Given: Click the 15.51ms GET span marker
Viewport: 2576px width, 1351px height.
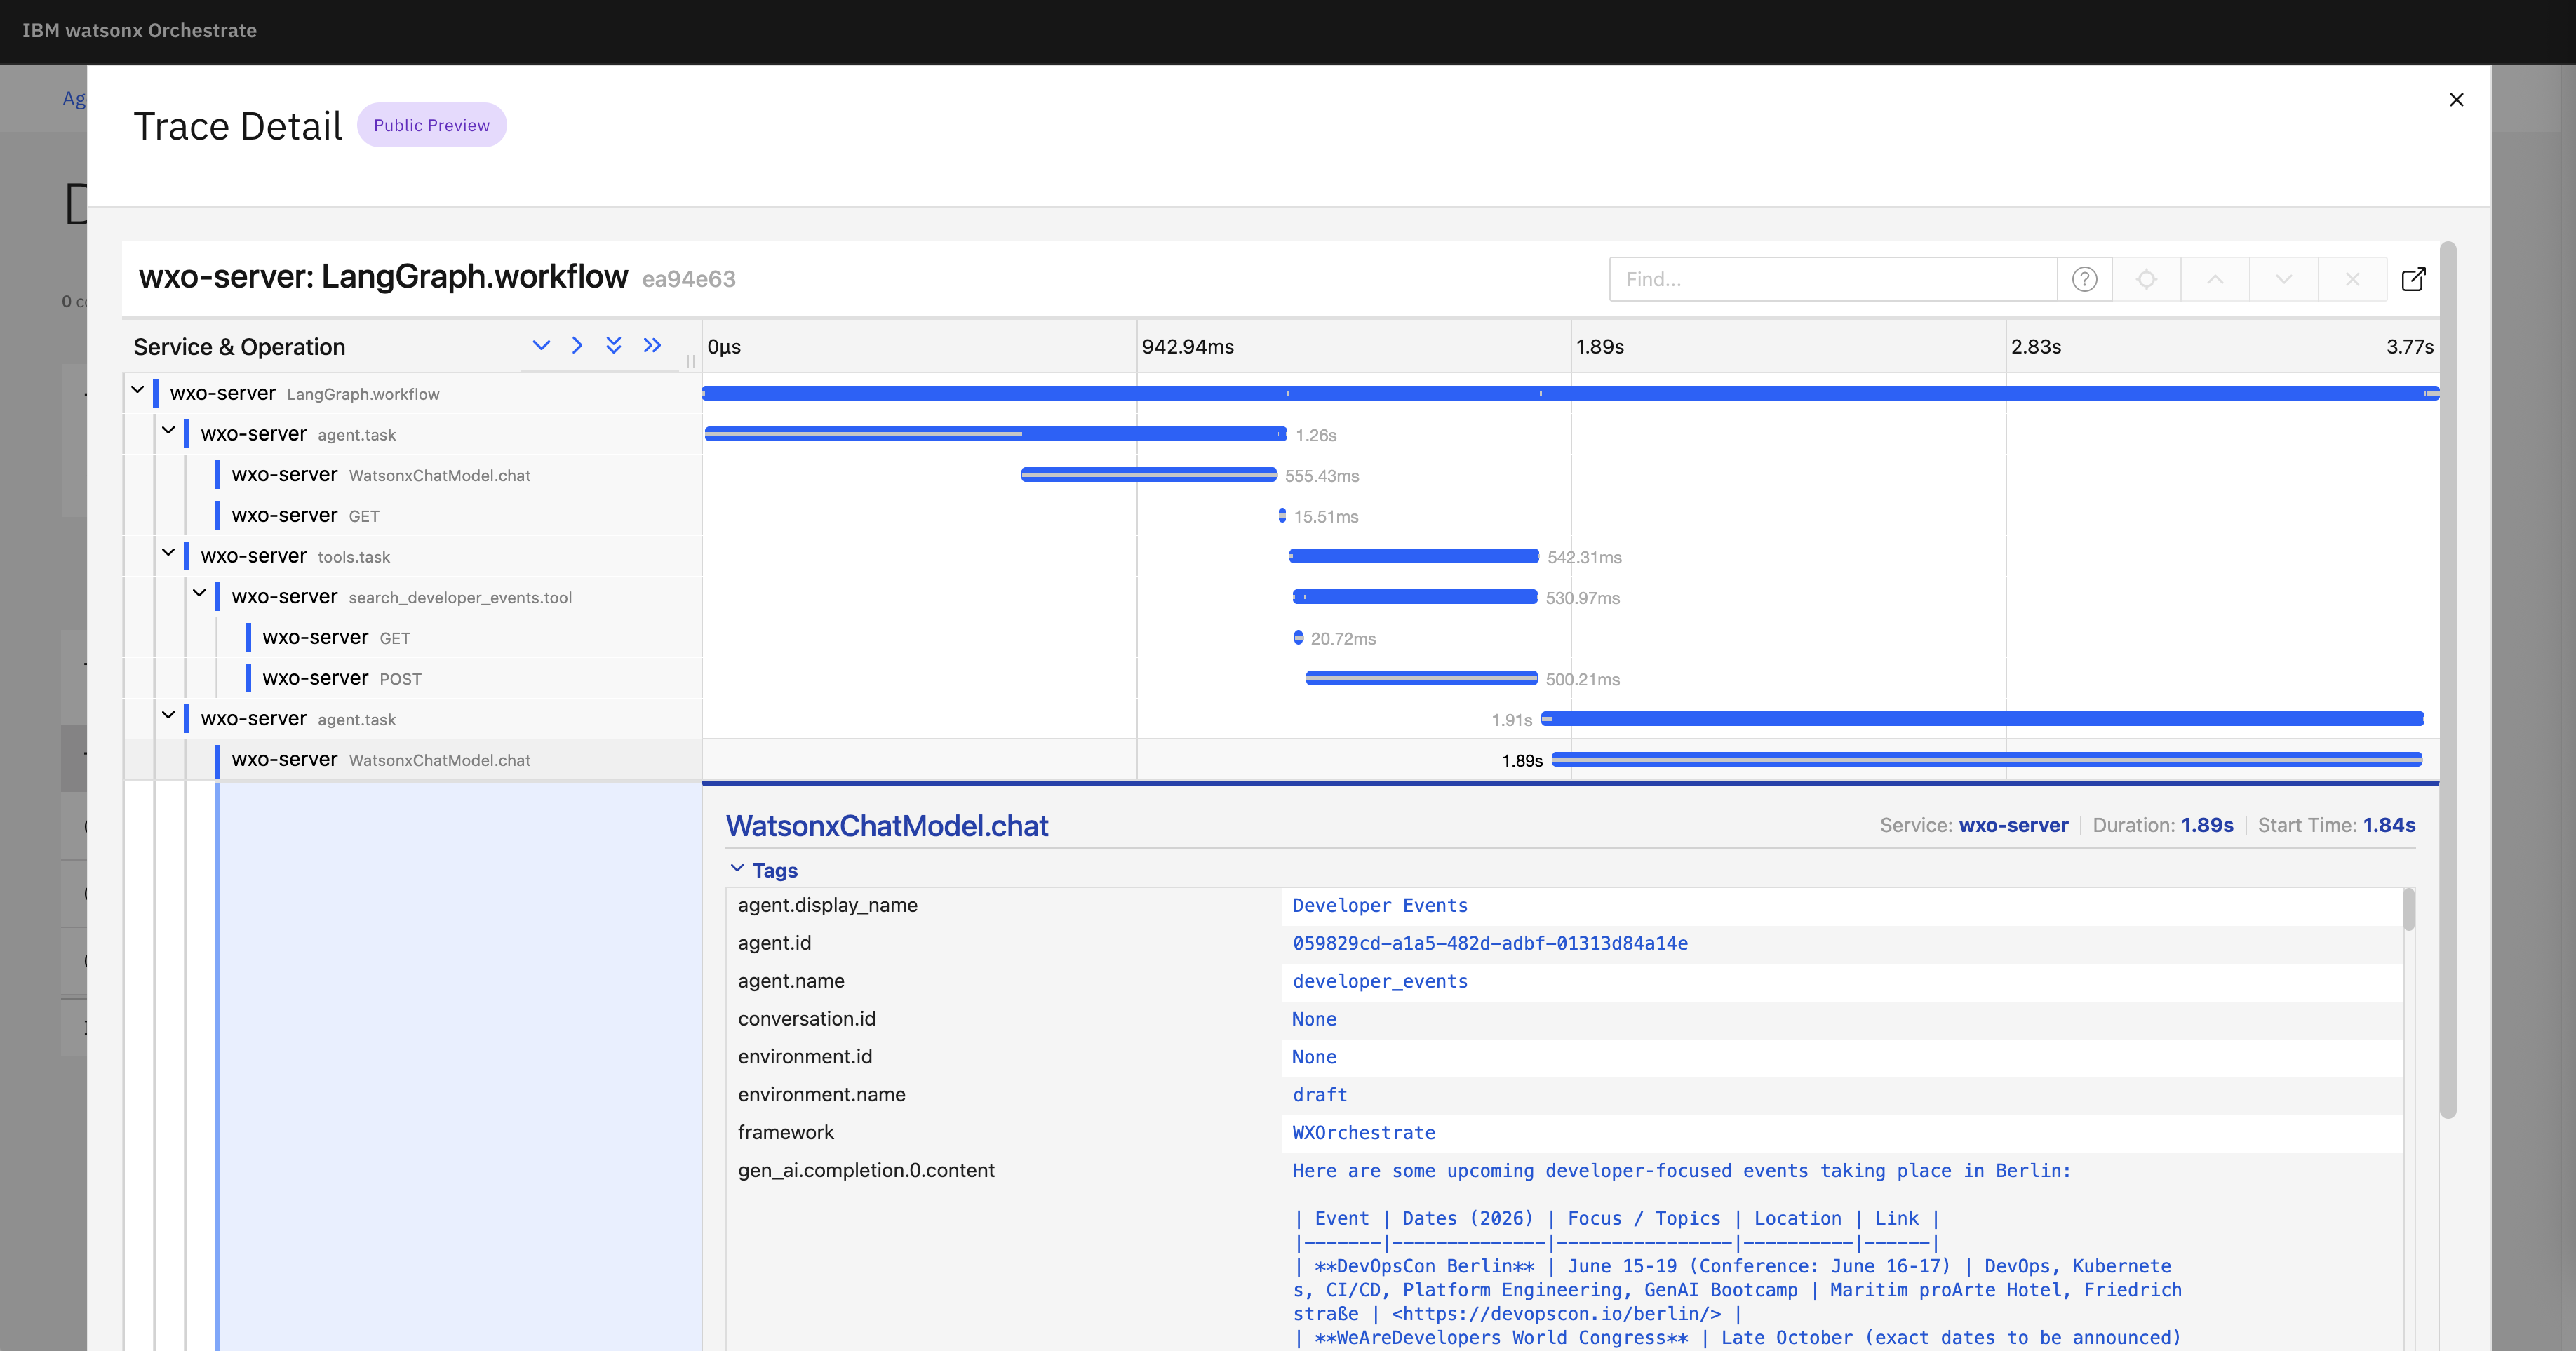Looking at the screenshot, I should (1282, 516).
